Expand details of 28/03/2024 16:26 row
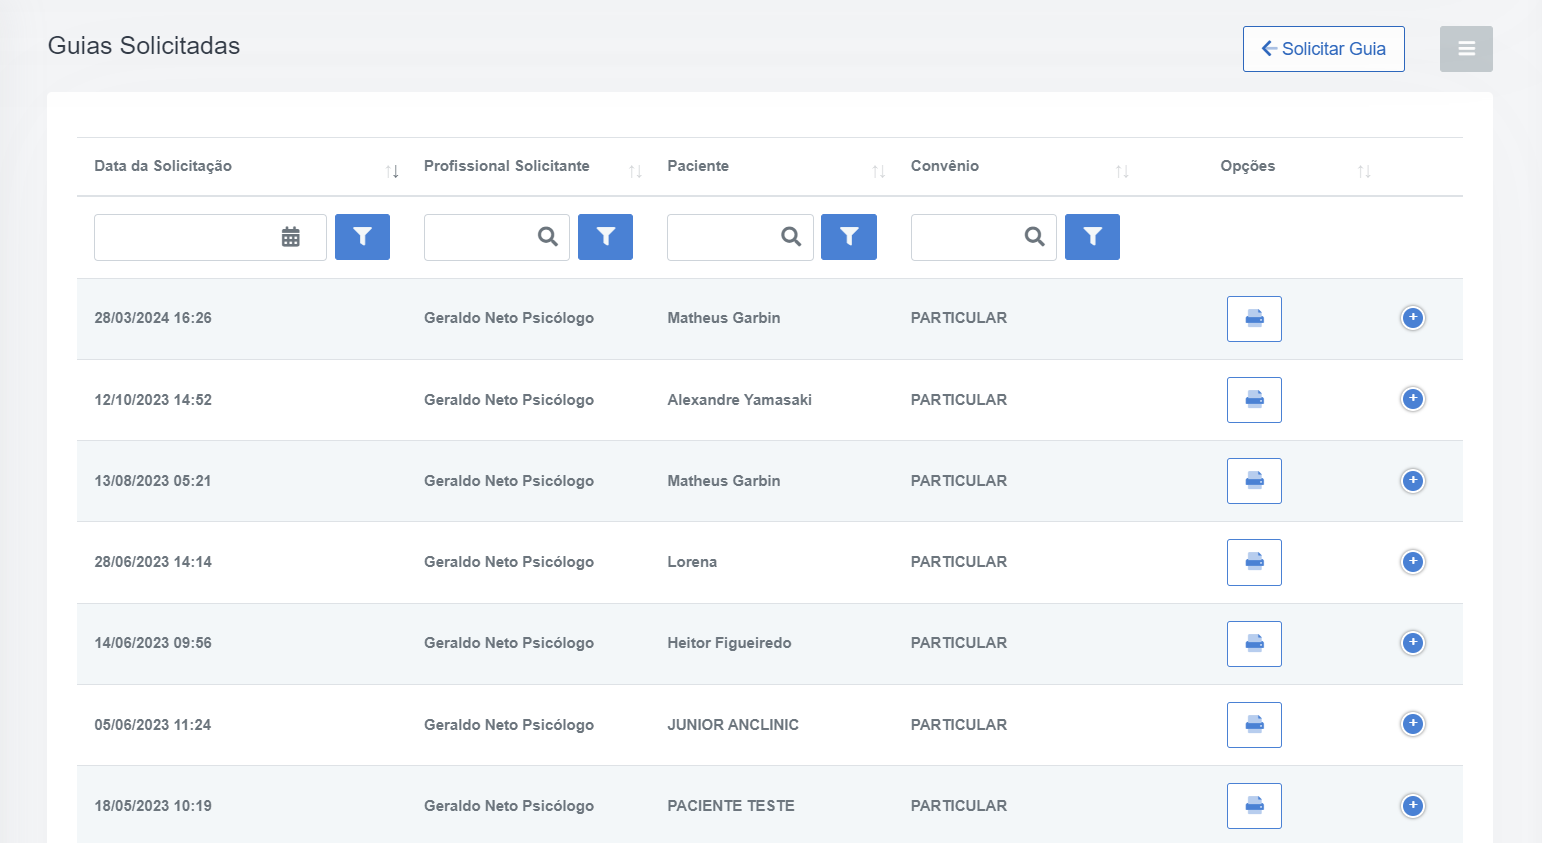Screen dimensions: 1542x843 [1412, 318]
